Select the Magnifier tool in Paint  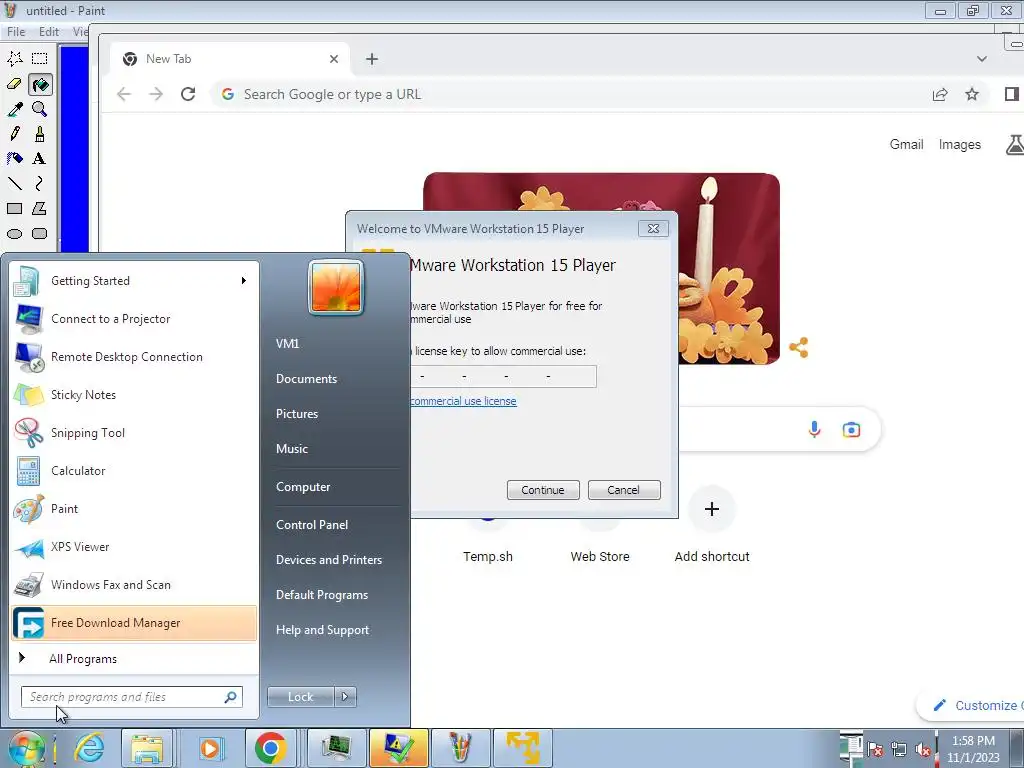(x=39, y=109)
